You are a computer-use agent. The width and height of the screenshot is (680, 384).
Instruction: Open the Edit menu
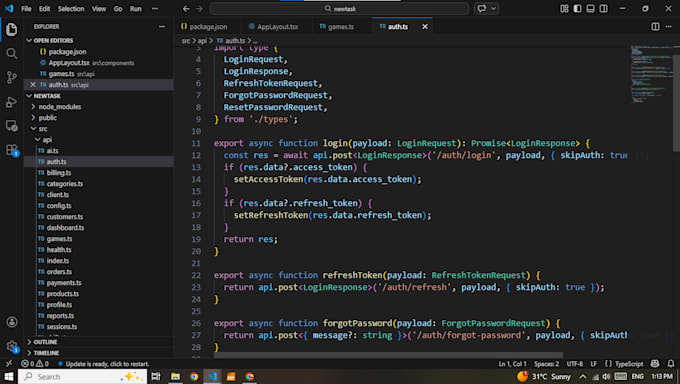(44, 9)
